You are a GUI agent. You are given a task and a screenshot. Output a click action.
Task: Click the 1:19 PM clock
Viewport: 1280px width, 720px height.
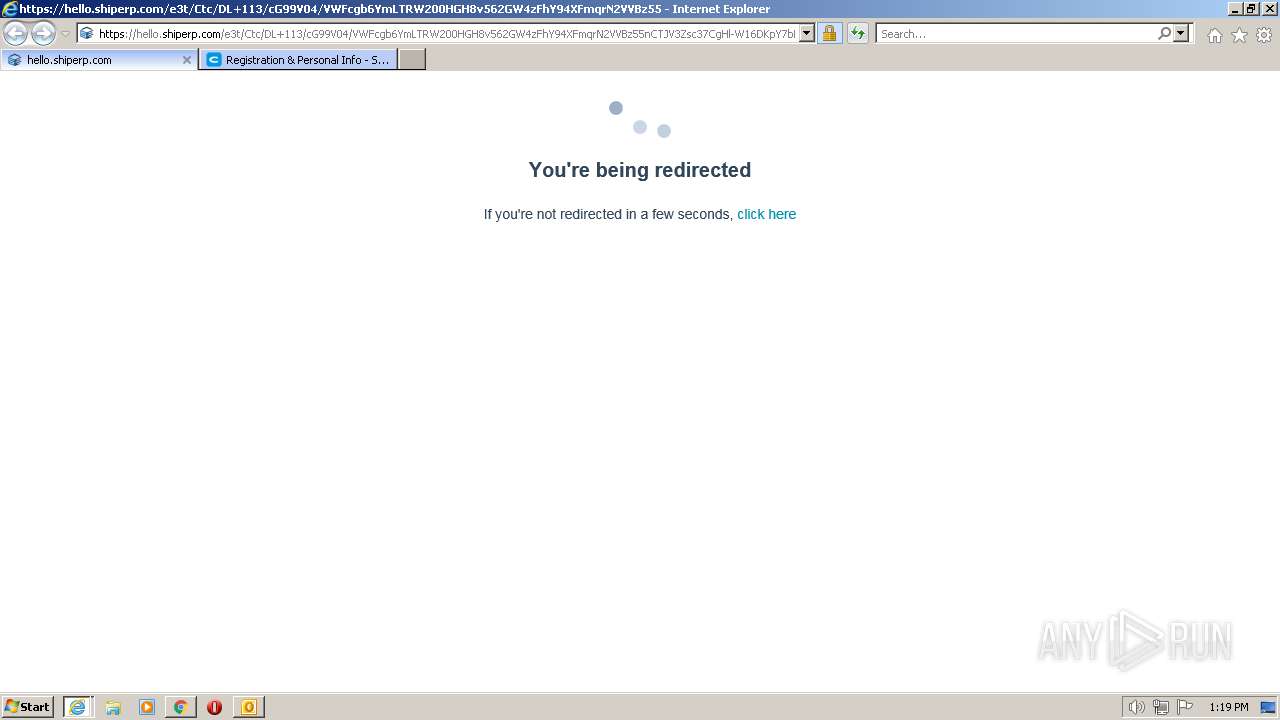[x=1228, y=707]
